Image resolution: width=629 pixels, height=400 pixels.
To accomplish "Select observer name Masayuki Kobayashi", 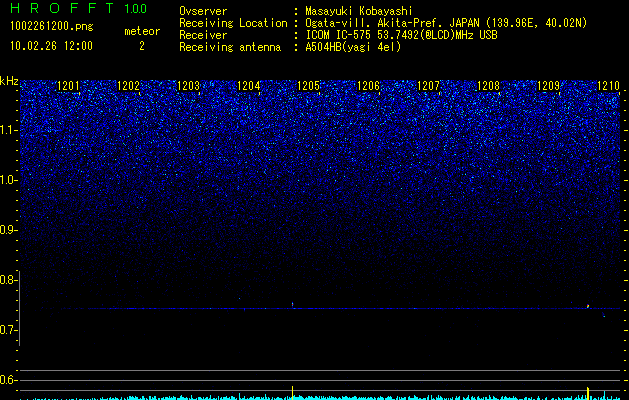I will click(359, 11).
